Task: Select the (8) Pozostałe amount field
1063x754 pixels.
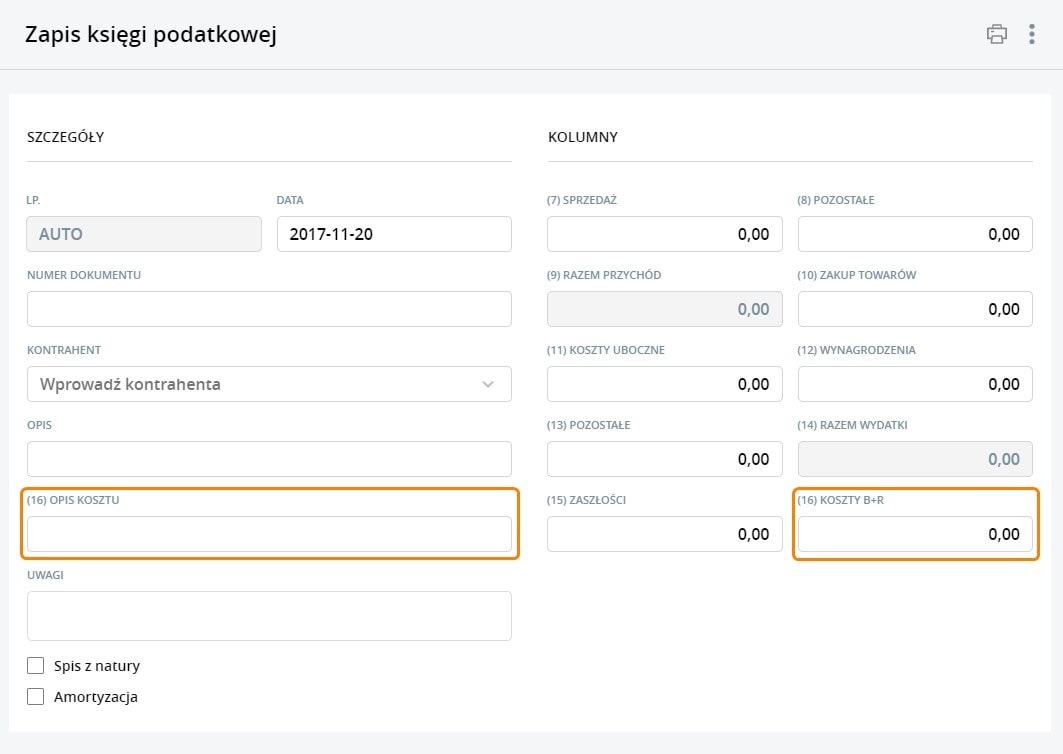Action: pos(914,234)
